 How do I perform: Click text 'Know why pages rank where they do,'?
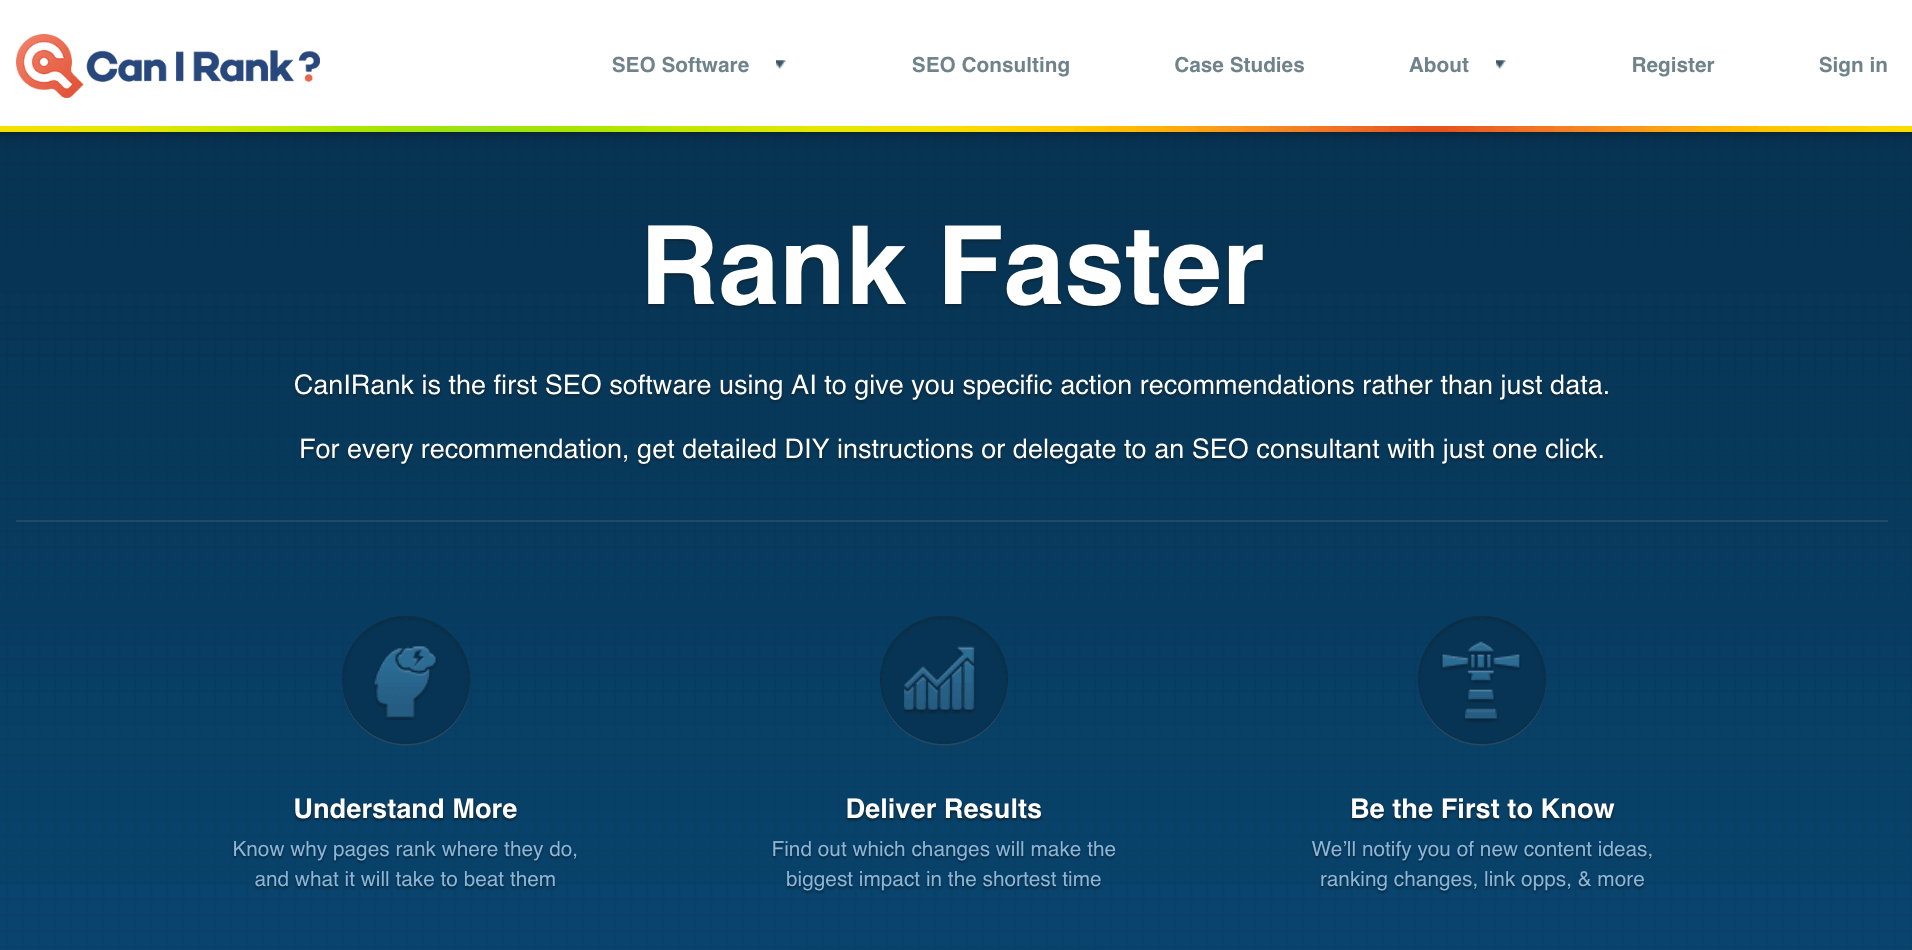pyautogui.click(x=405, y=849)
